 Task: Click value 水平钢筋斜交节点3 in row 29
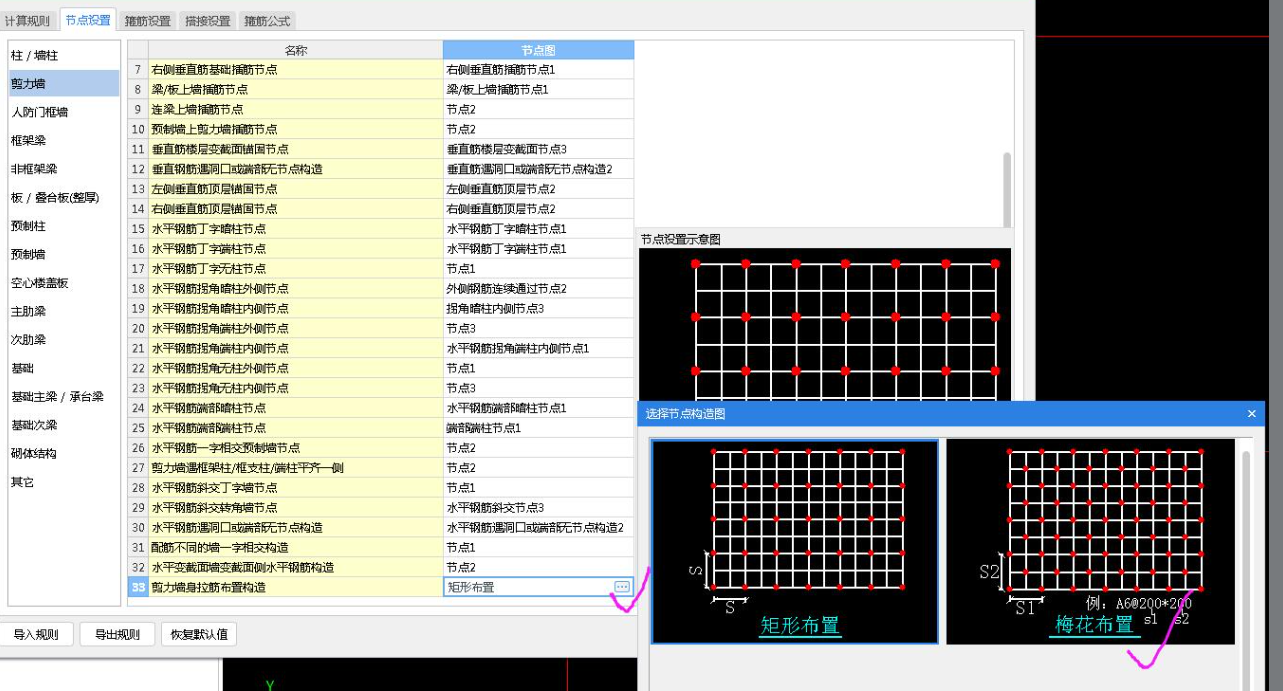coord(538,507)
